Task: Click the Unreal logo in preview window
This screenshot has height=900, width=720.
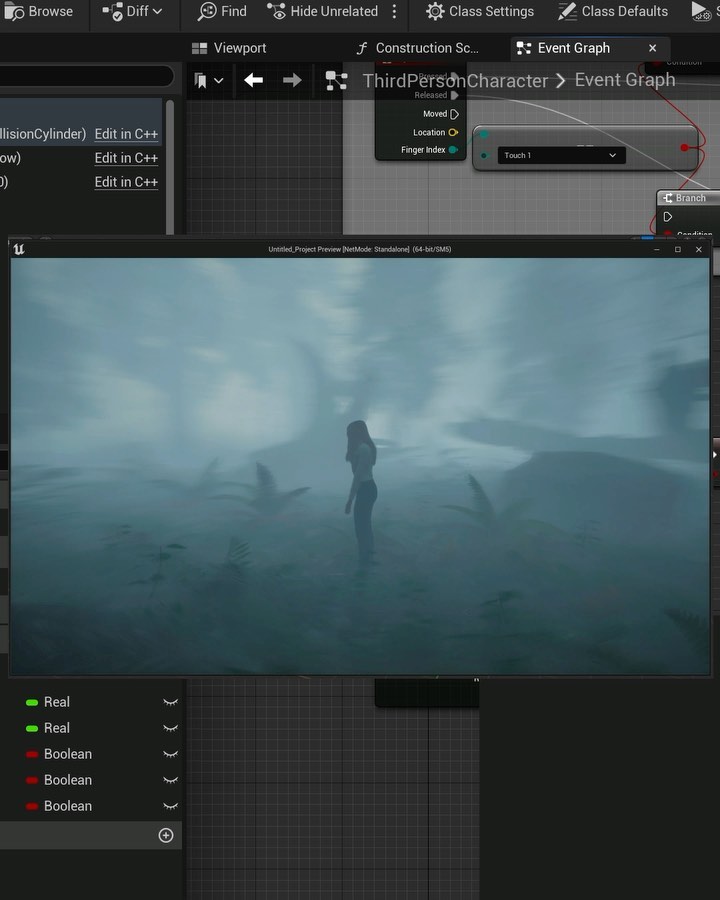Action: (x=19, y=249)
